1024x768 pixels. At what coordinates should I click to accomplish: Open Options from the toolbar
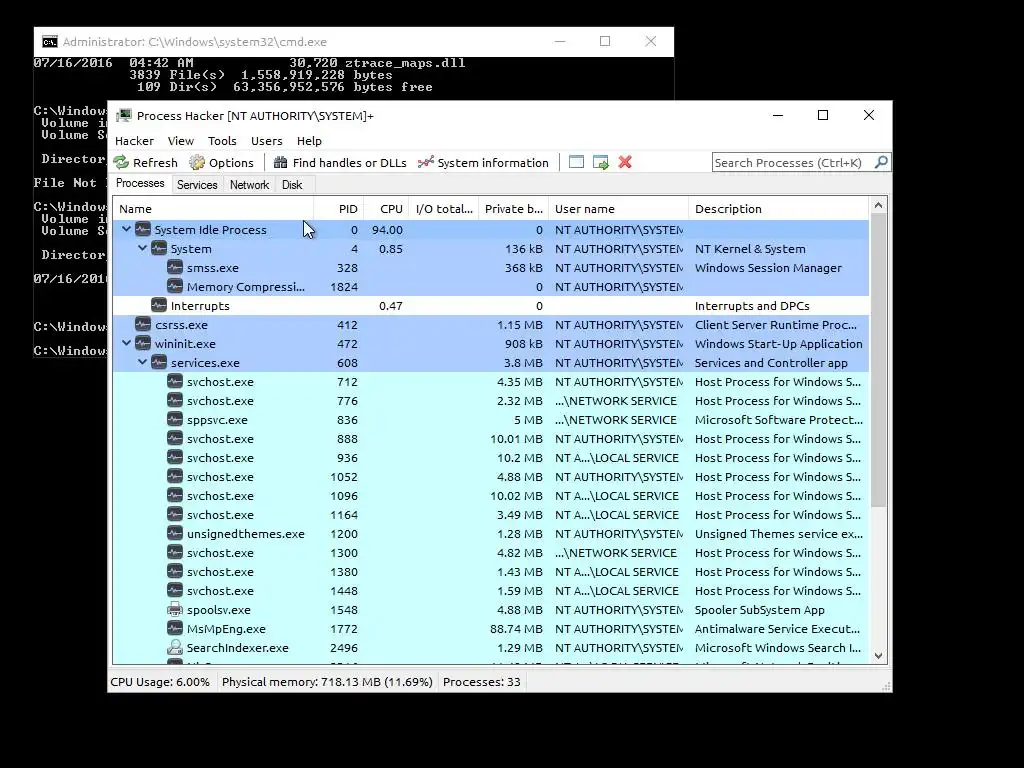click(221, 163)
